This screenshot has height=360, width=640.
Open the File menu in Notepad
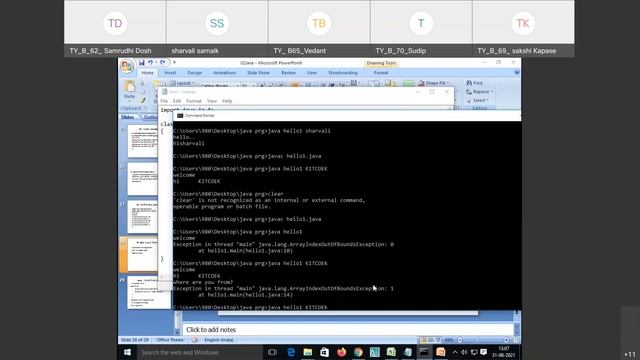(x=164, y=101)
